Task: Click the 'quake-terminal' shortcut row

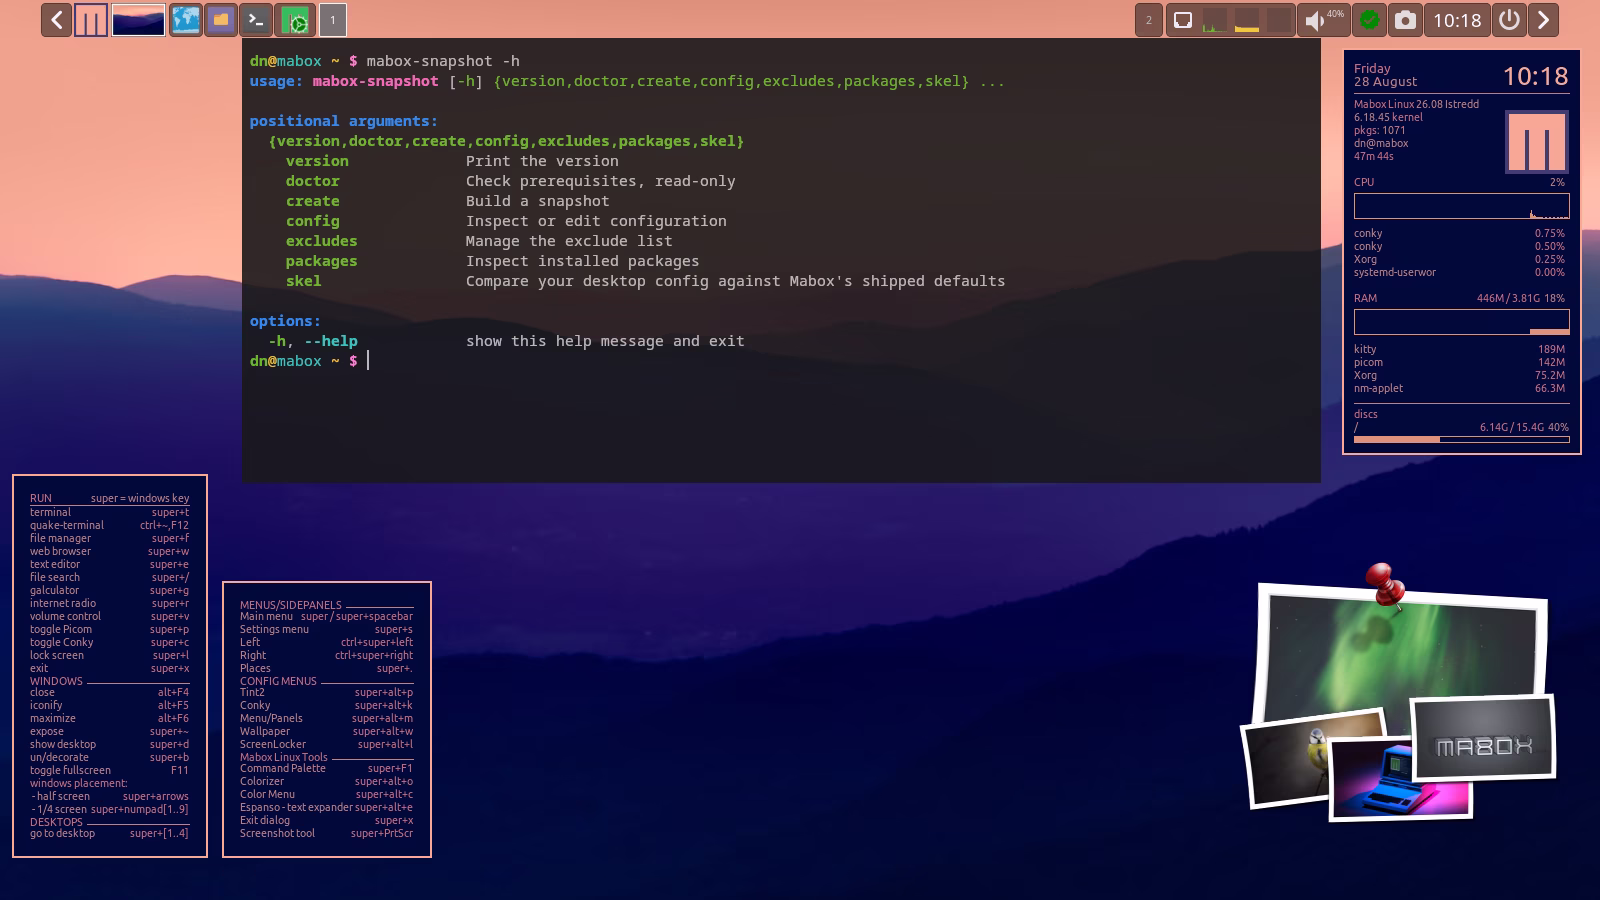Action: pos(109,525)
